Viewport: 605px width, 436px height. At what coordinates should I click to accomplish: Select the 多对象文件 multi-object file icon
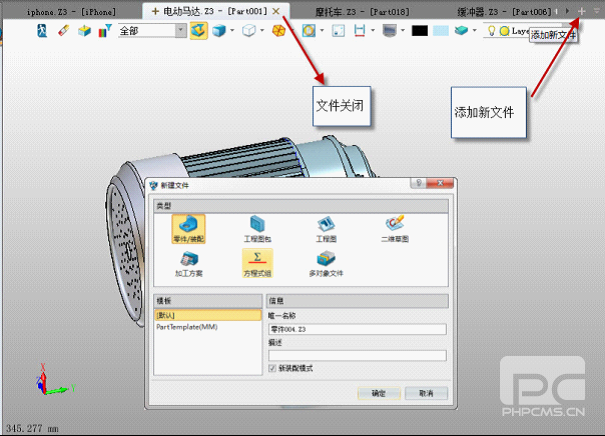coord(324,261)
